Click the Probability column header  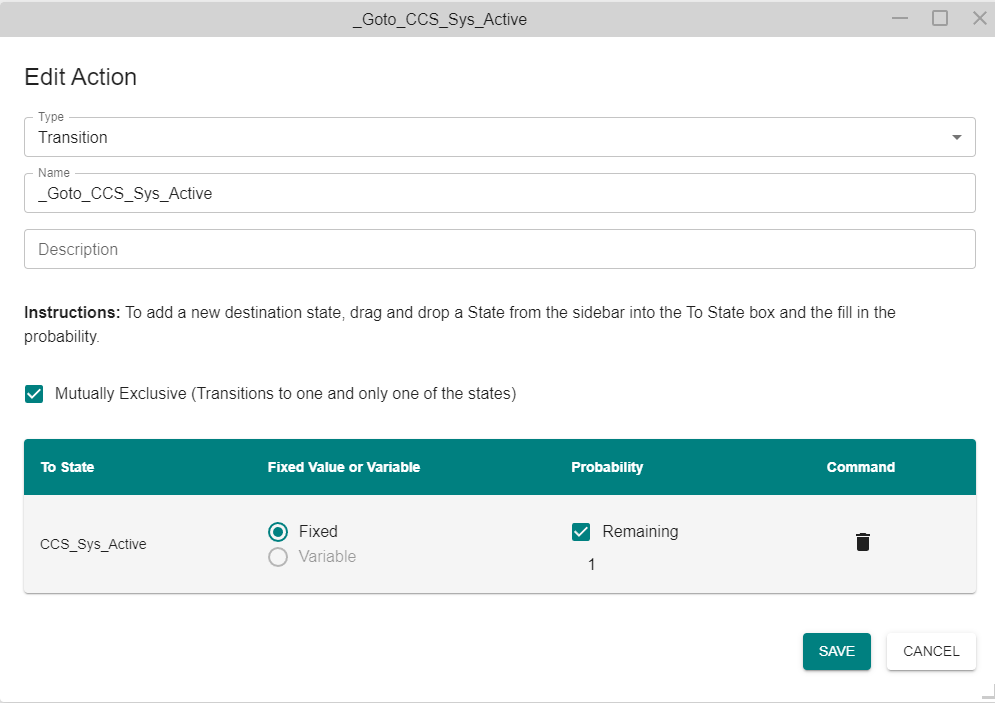(607, 467)
